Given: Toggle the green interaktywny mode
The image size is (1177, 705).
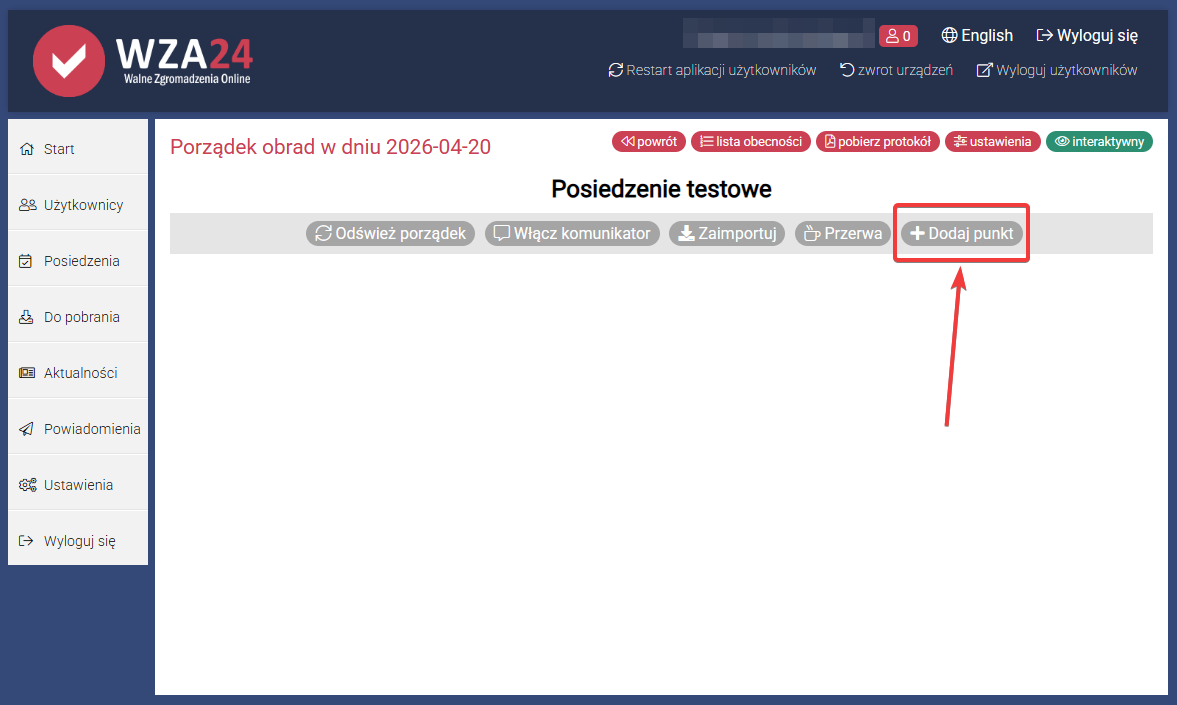Looking at the screenshot, I should (1099, 142).
